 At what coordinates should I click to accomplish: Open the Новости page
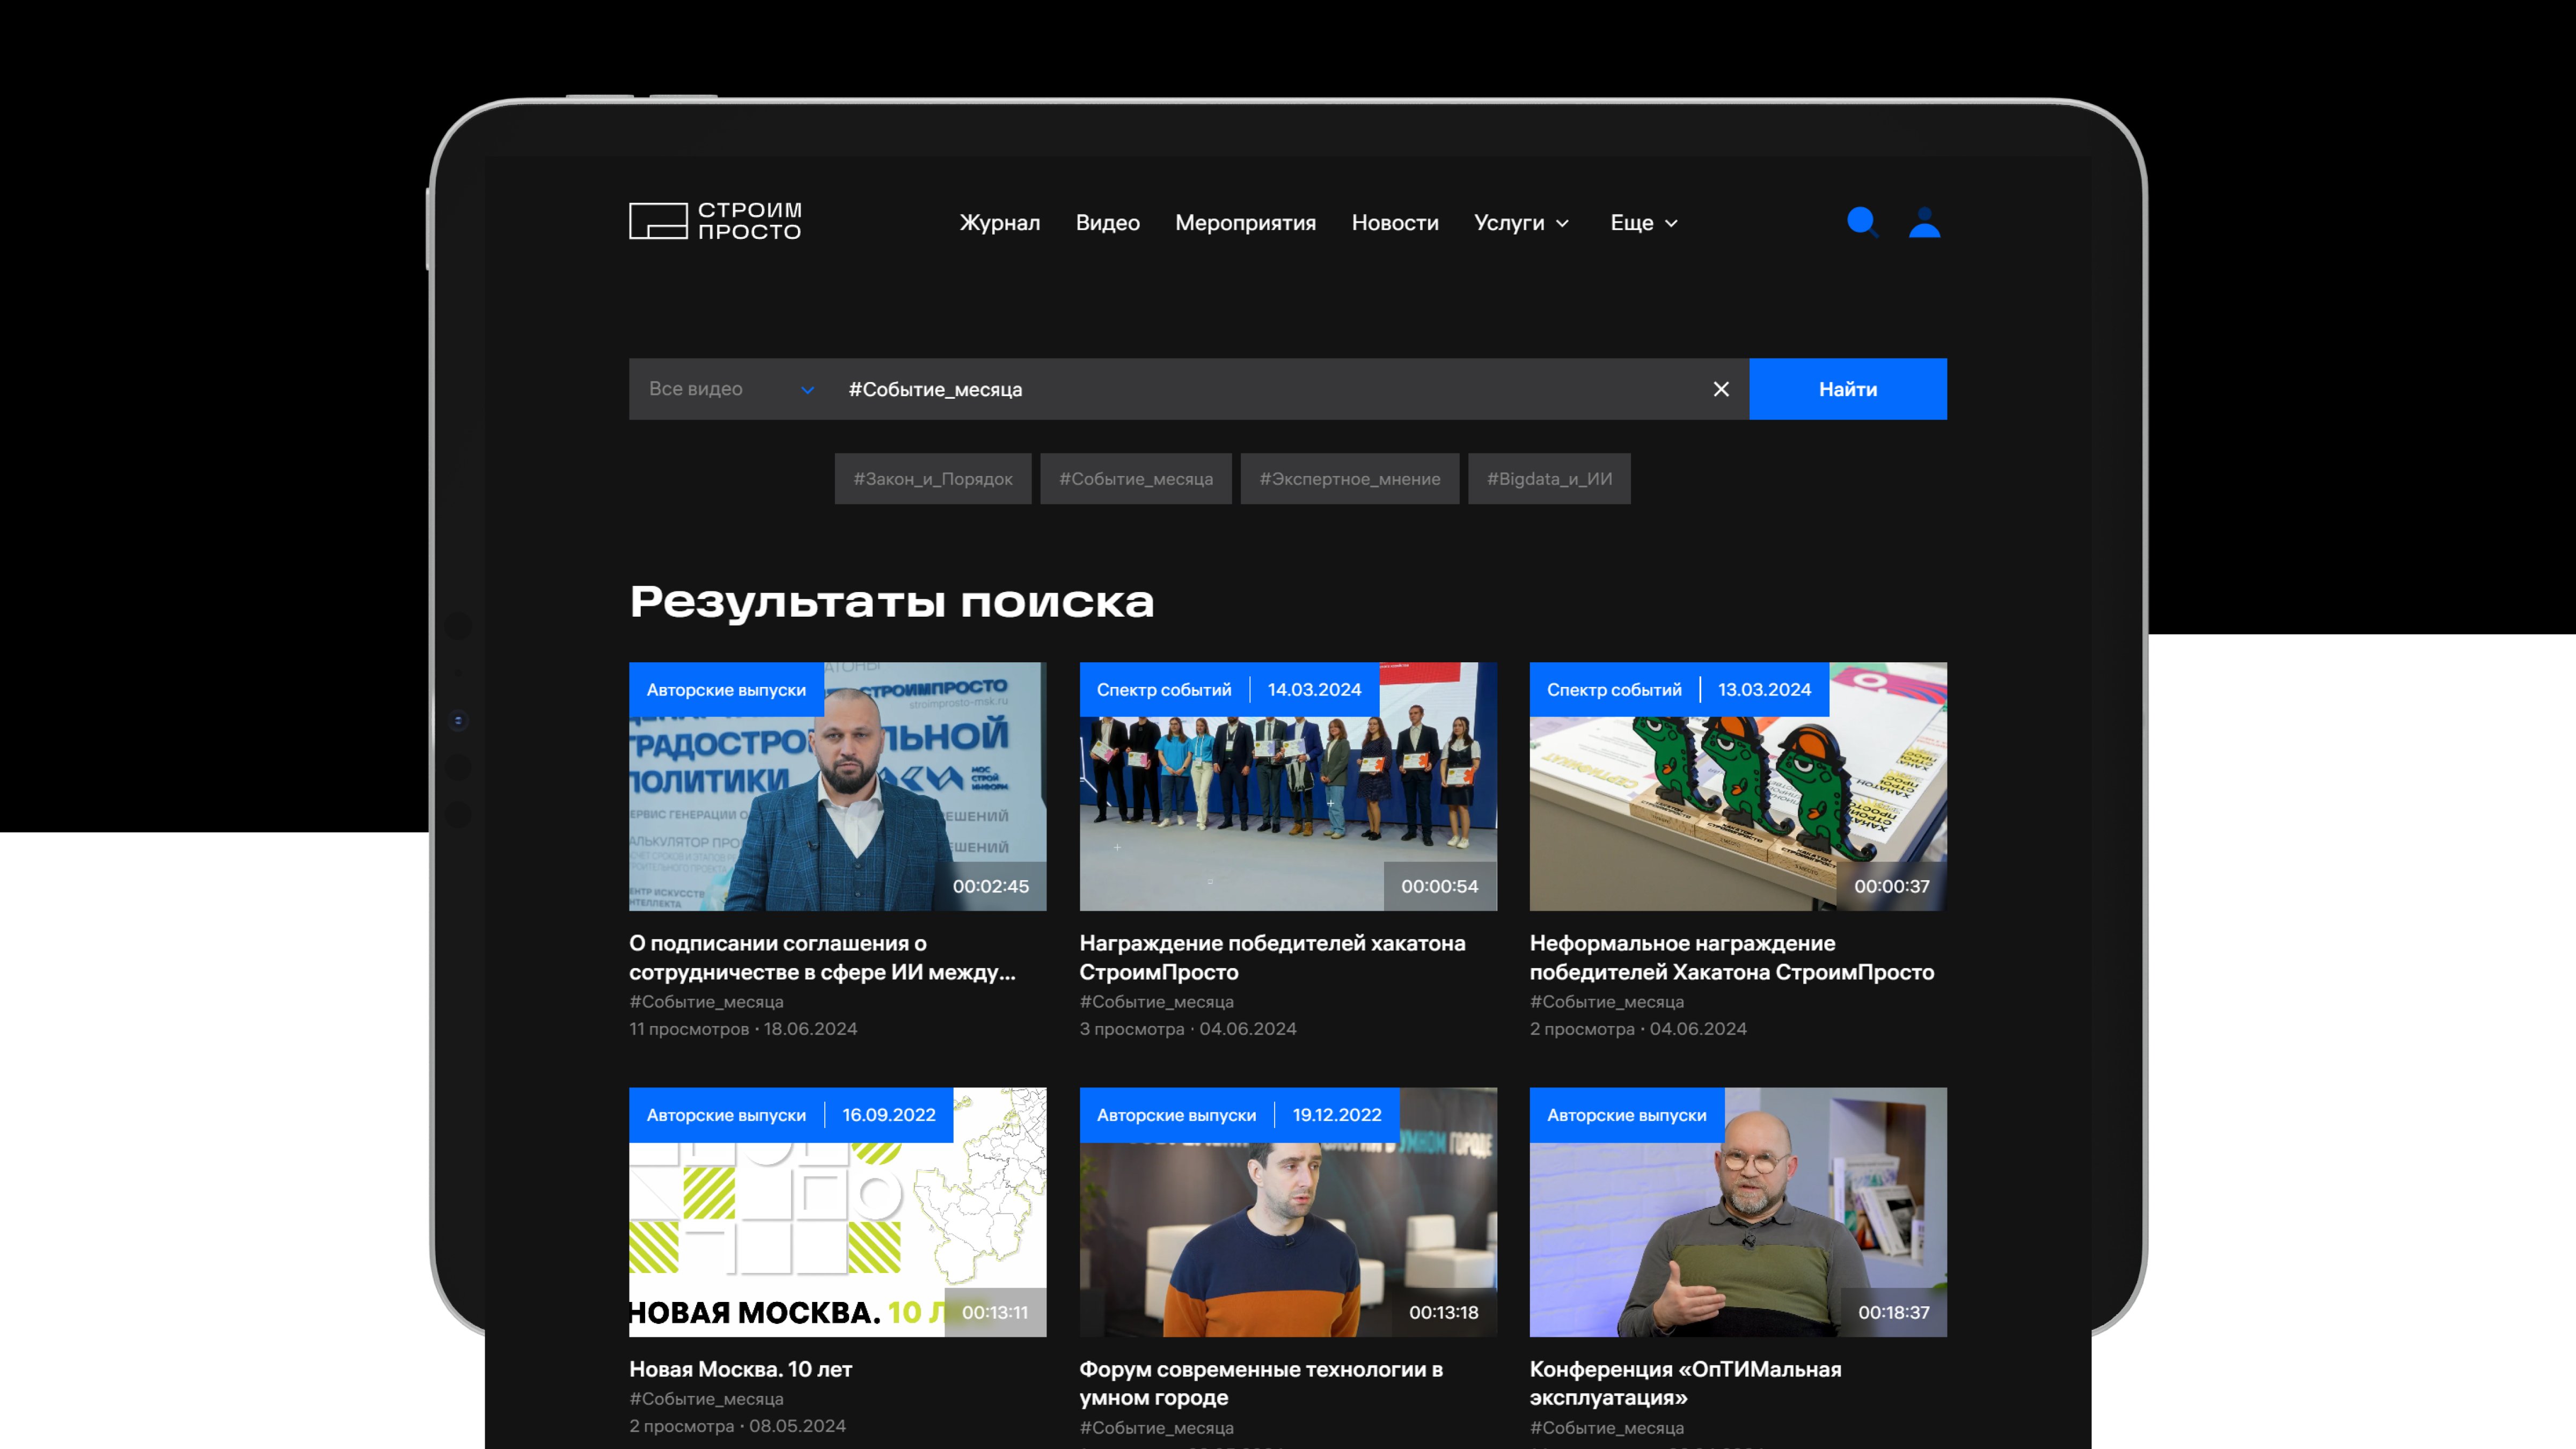(1394, 223)
